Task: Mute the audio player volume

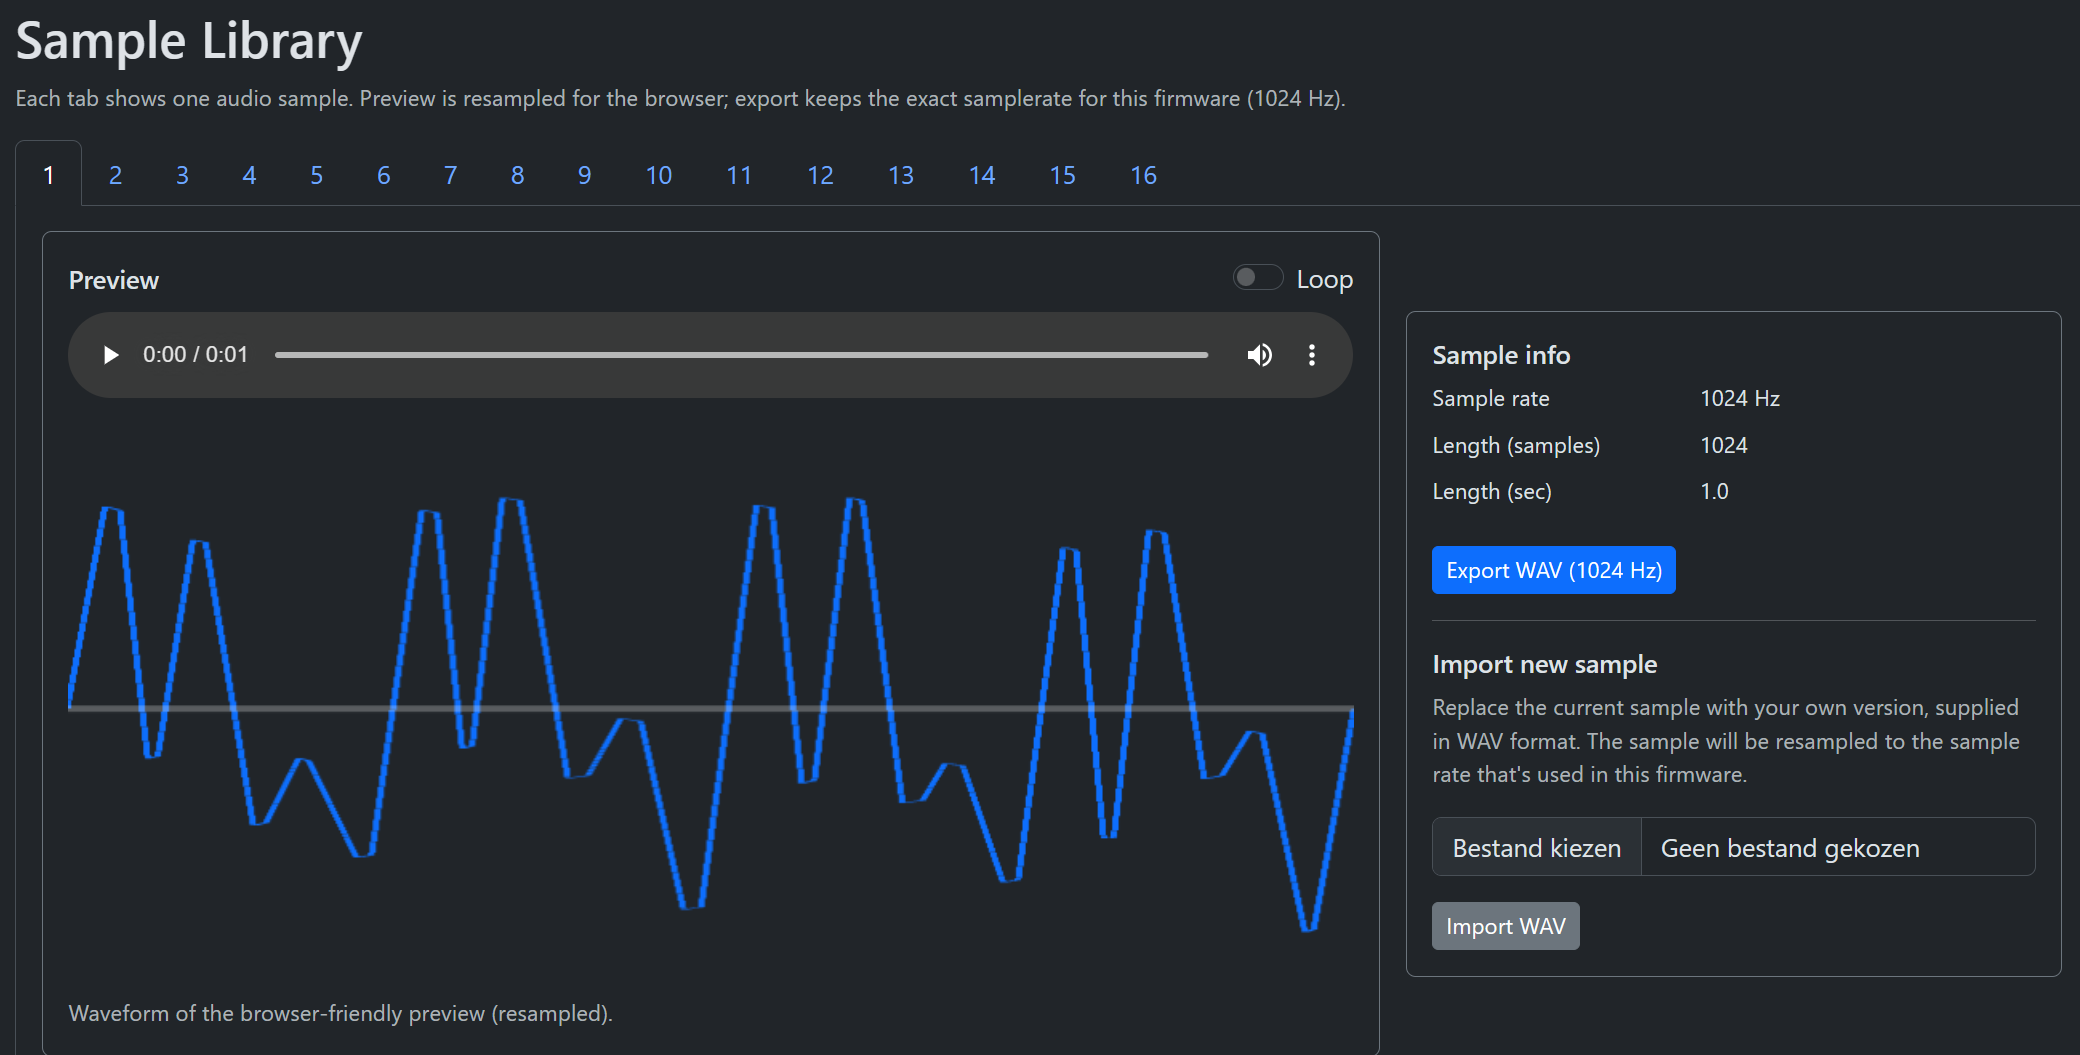Action: (1259, 355)
